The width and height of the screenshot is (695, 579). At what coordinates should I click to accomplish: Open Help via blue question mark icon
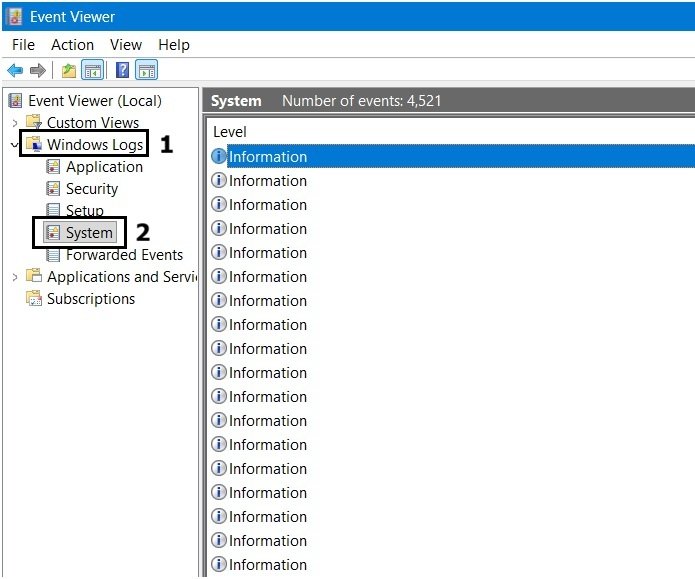coord(122,70)
